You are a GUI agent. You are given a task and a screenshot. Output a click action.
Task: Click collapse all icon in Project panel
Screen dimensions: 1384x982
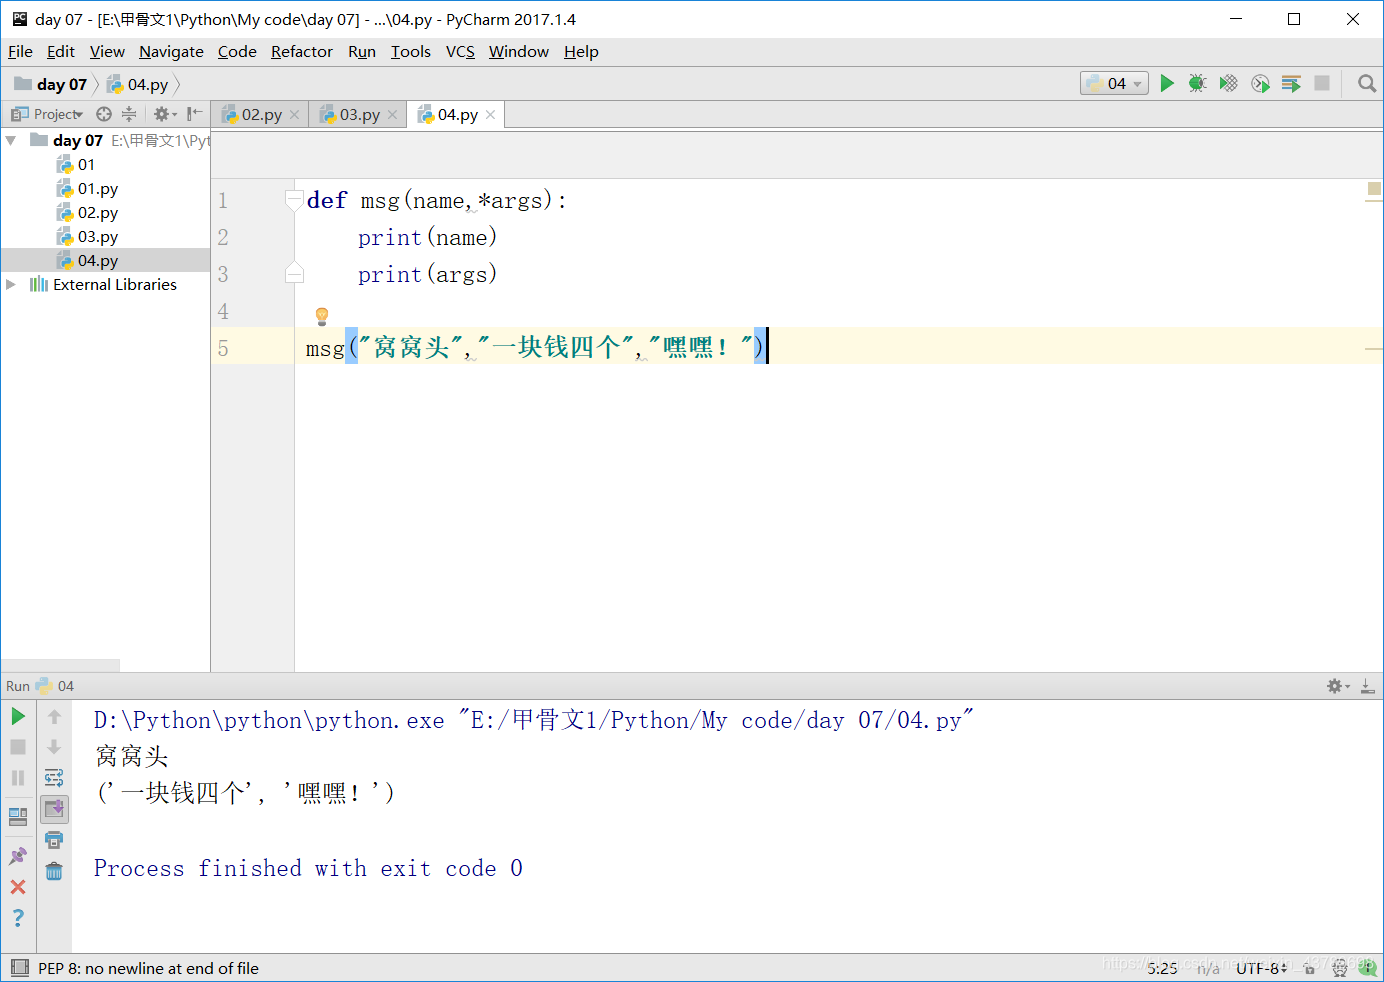pyautogui.click(x=129, y=114)
